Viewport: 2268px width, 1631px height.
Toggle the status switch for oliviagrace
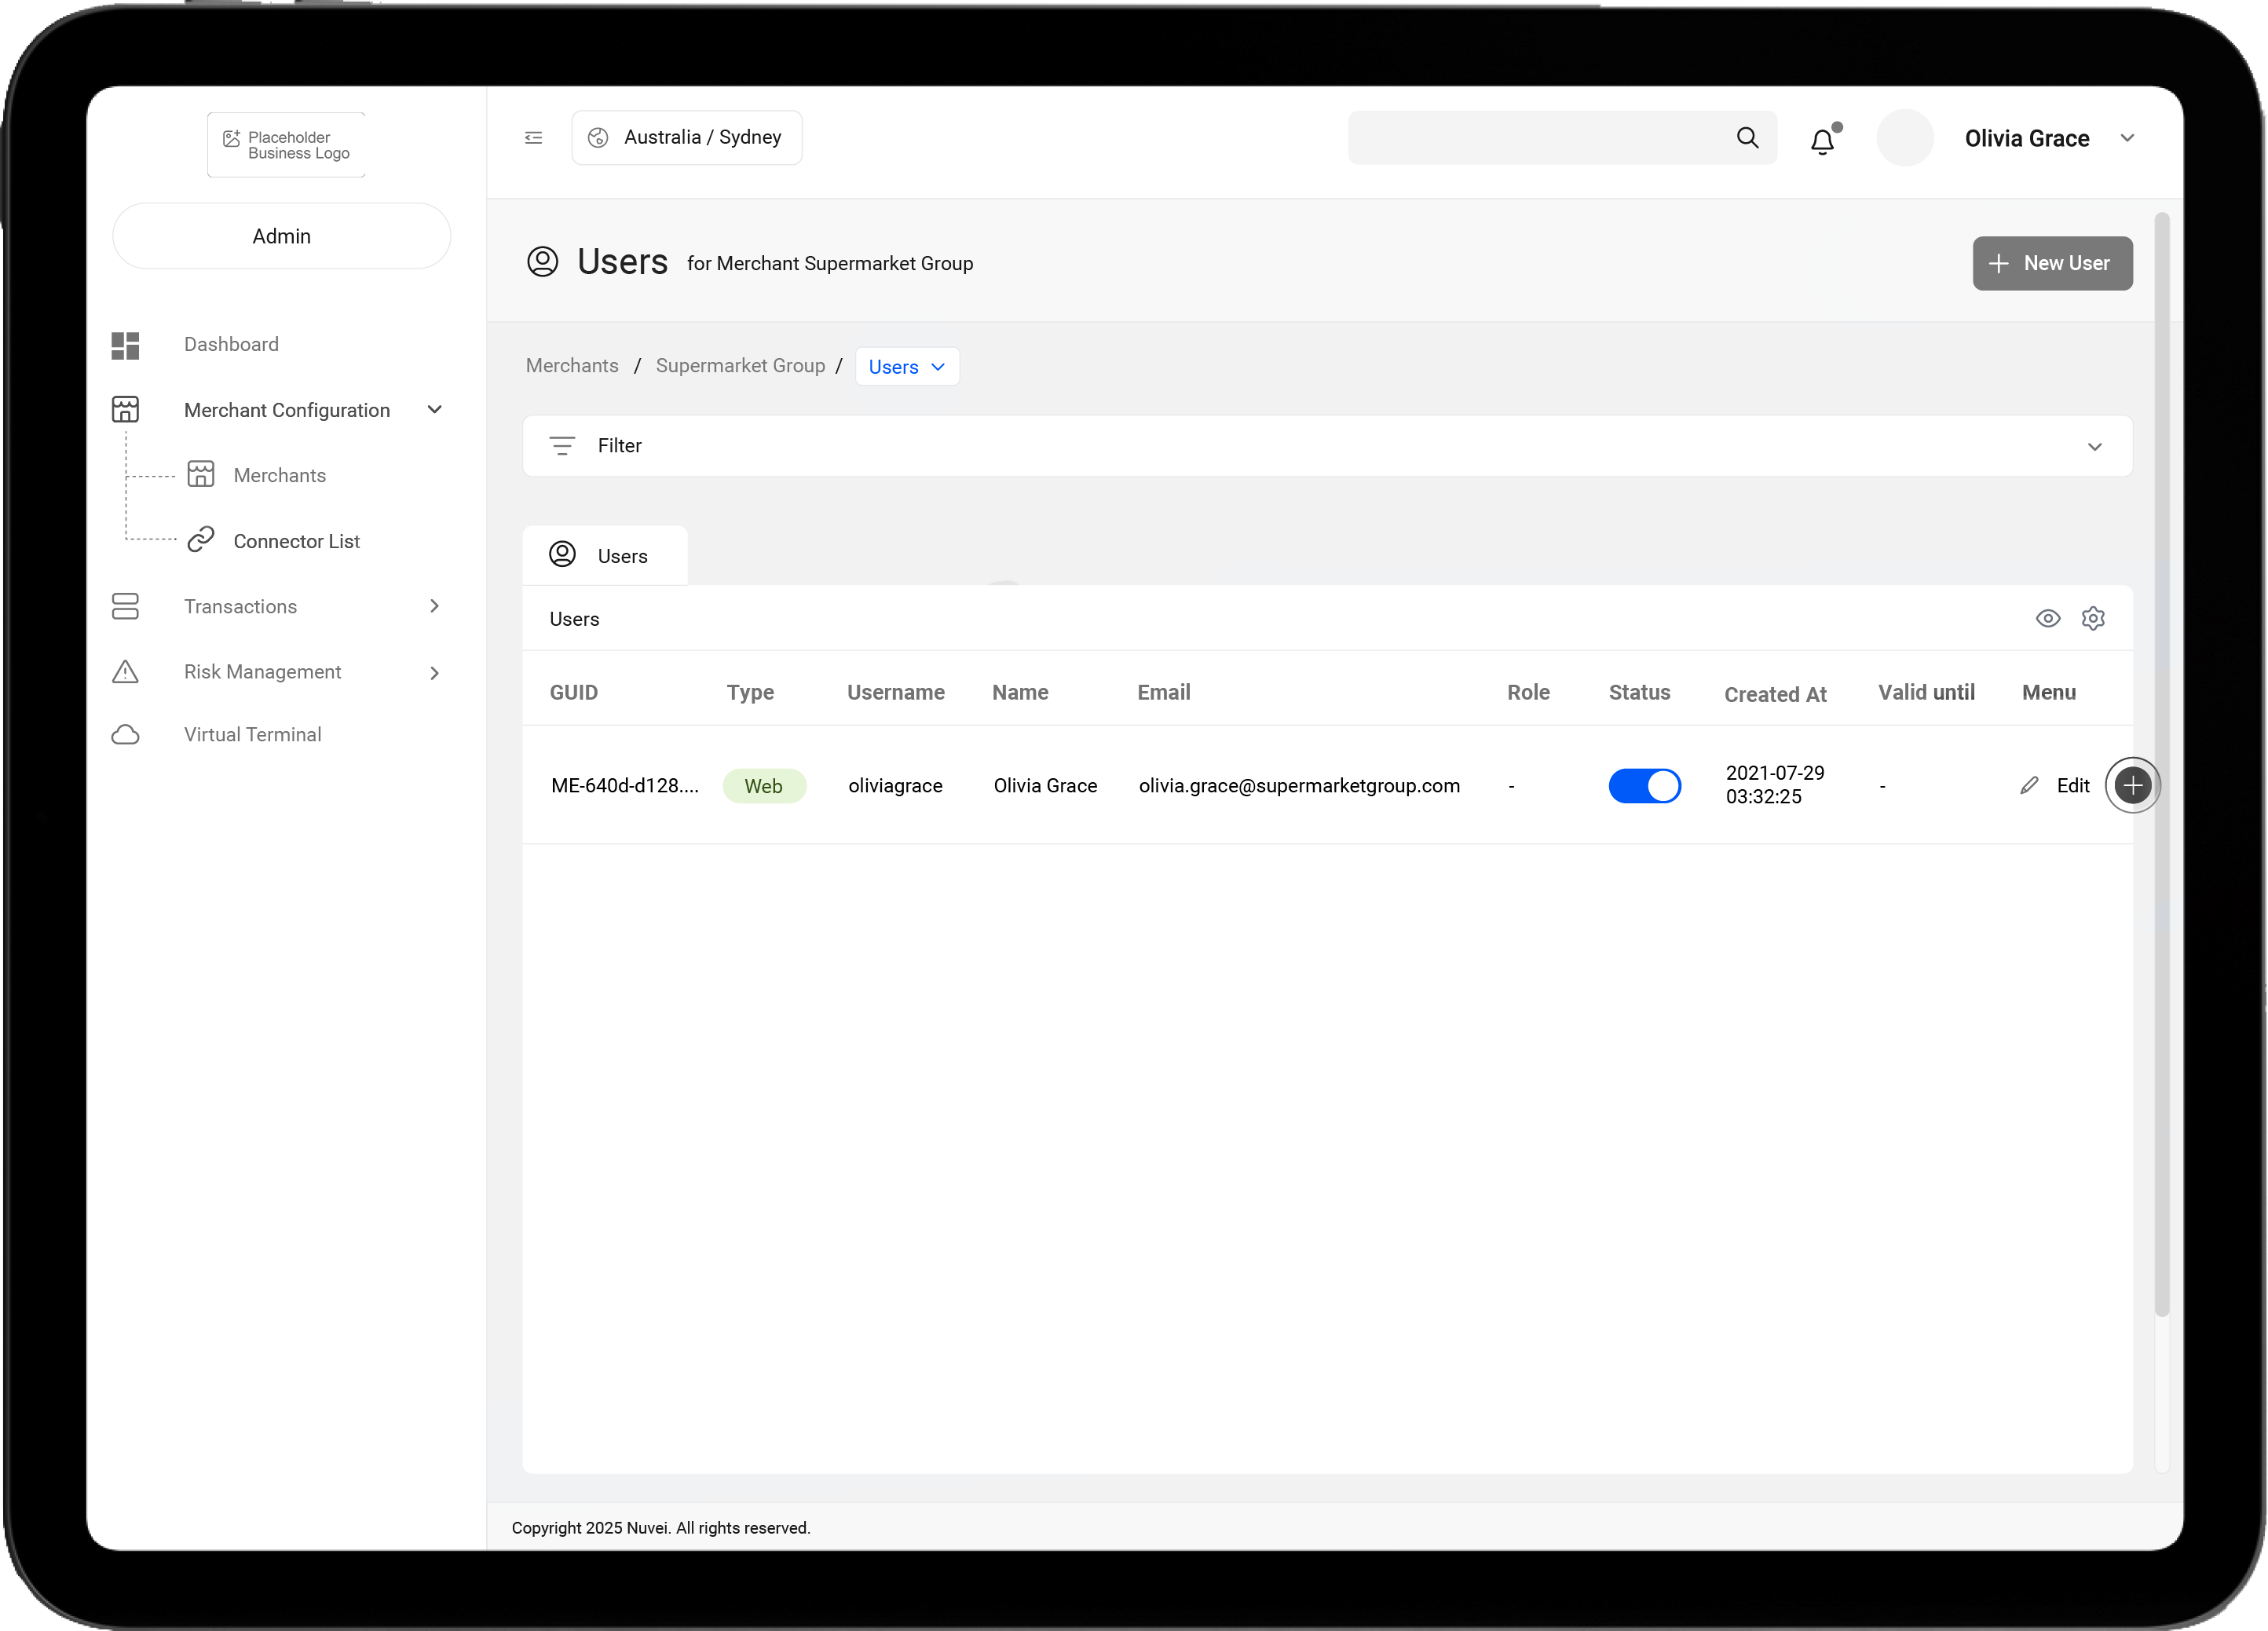tap(1644, 786)
